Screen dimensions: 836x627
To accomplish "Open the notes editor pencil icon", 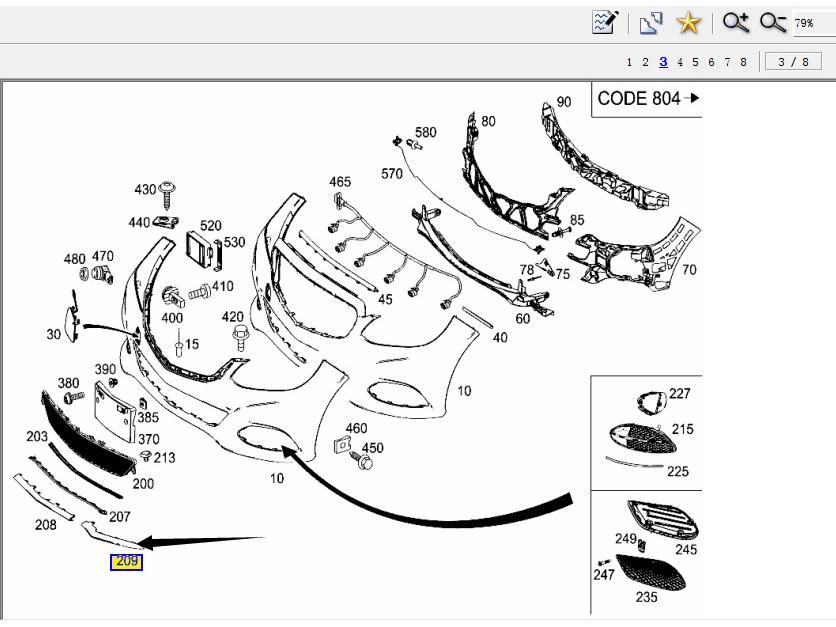I will click(x=604, y=23).
